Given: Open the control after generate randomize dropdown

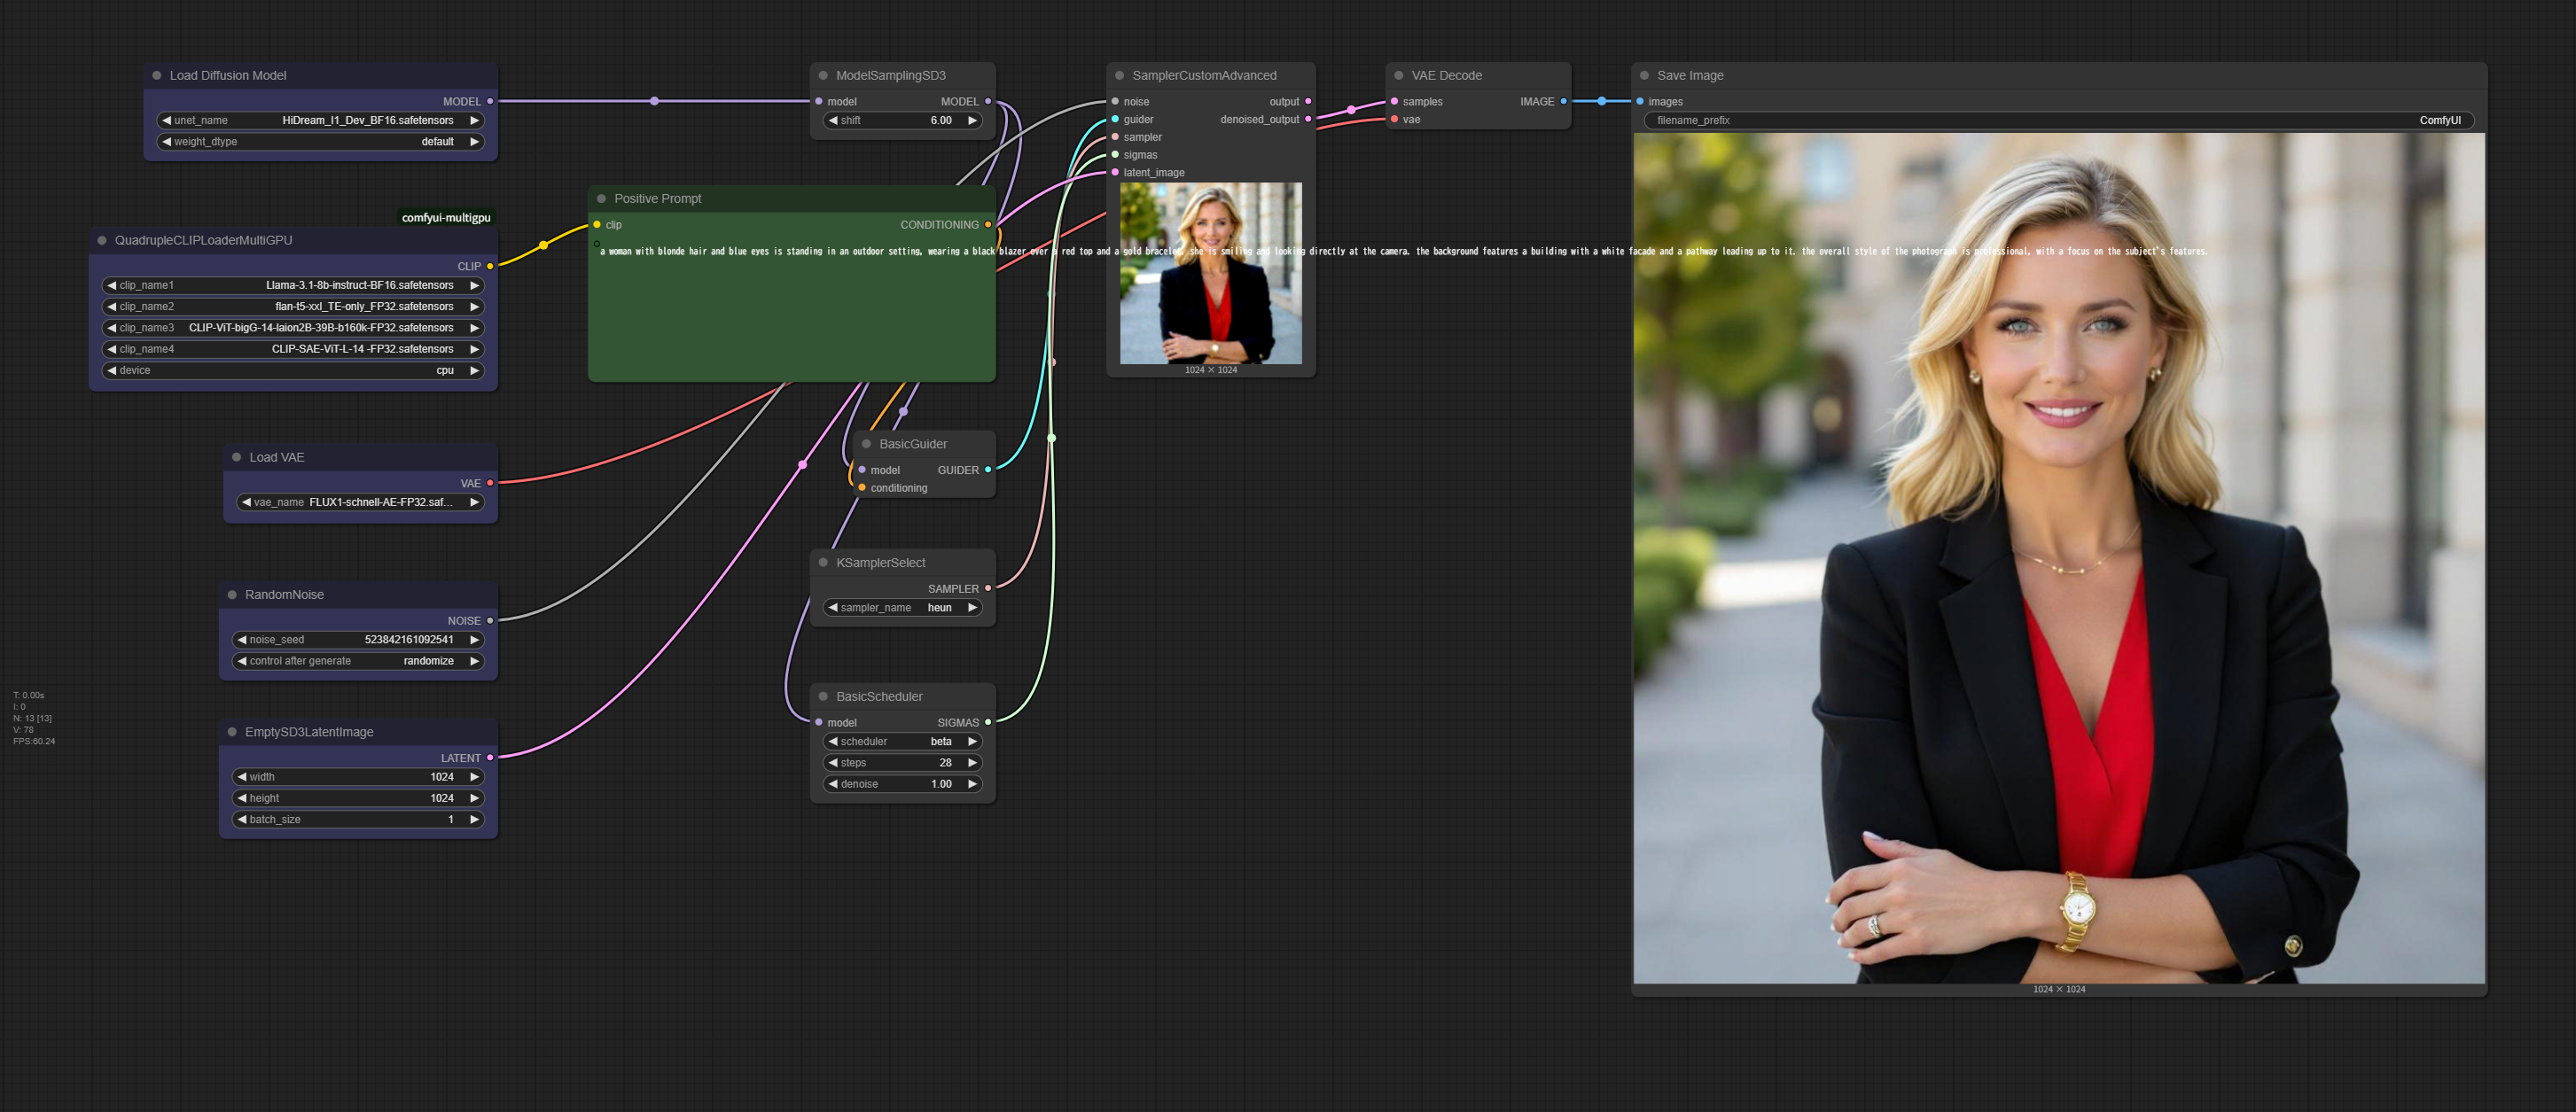Looking at the screenshot, I should coord(359,661).
